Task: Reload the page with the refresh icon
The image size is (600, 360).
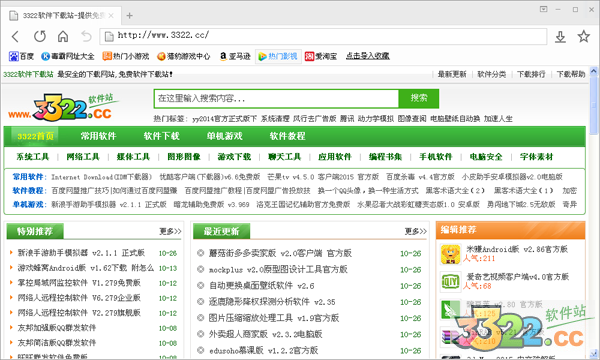Action: (x=39, y=36)
